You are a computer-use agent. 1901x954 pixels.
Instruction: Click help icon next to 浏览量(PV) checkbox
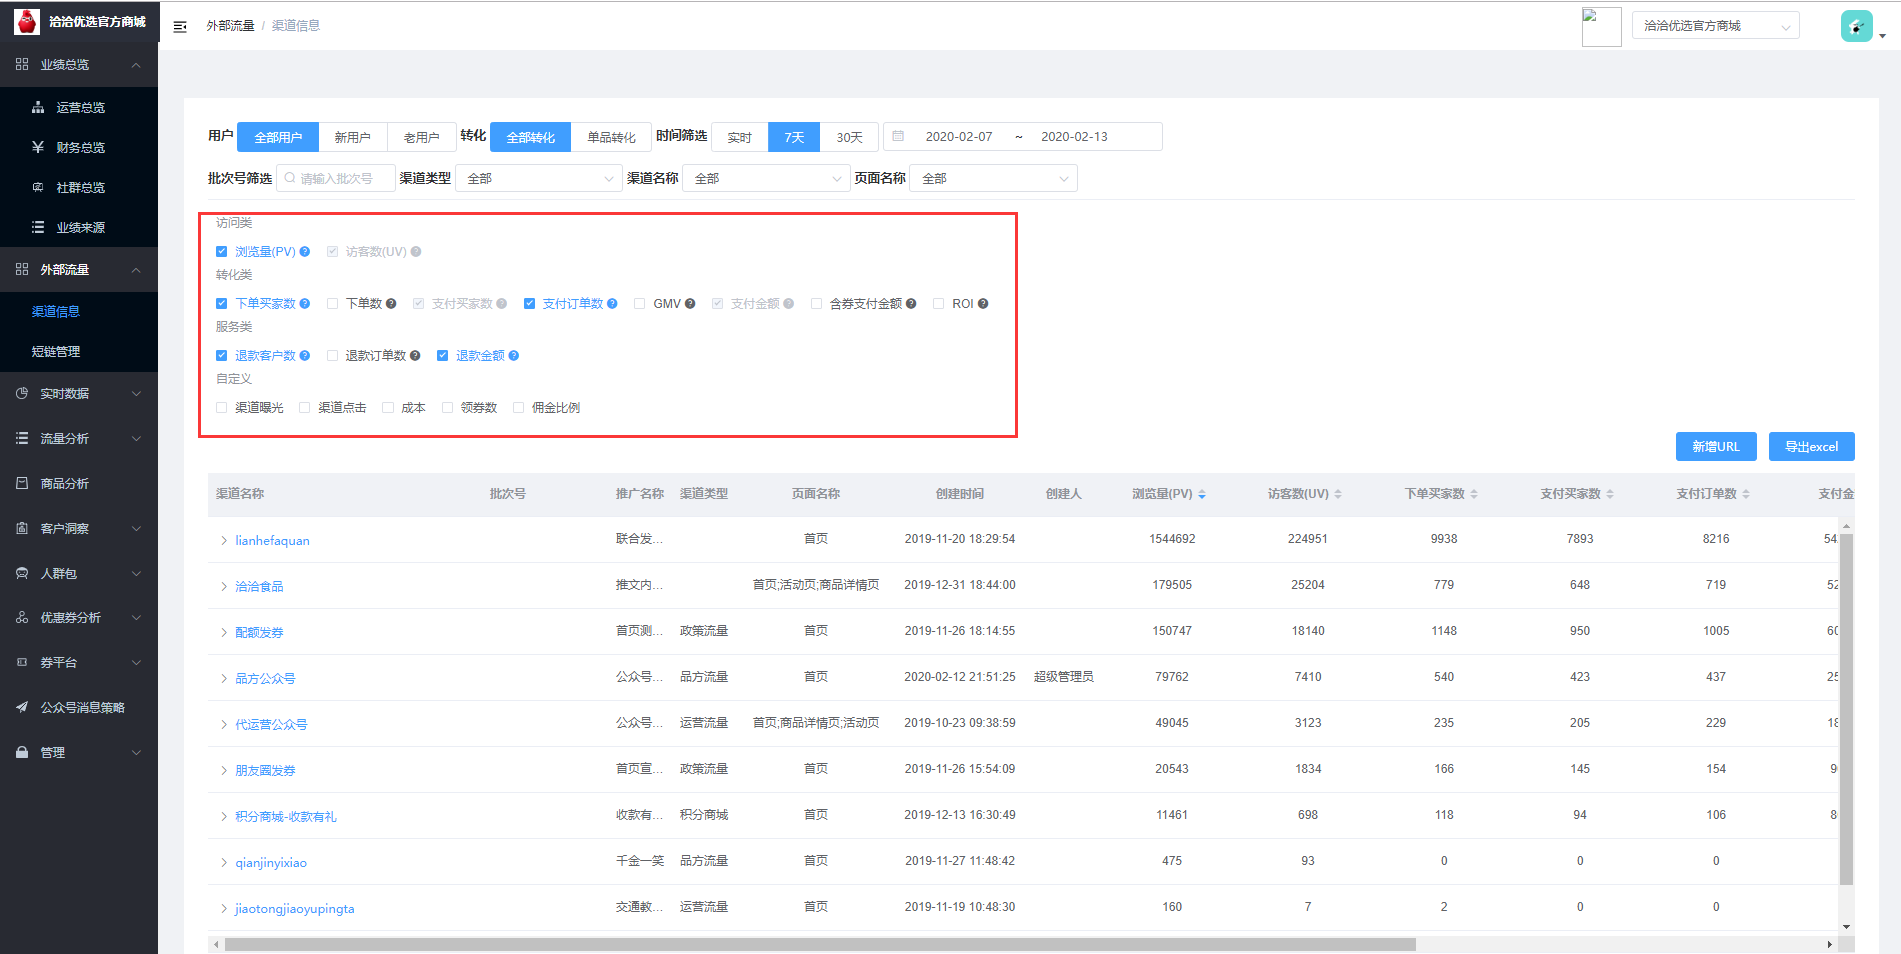coord(305,252)
